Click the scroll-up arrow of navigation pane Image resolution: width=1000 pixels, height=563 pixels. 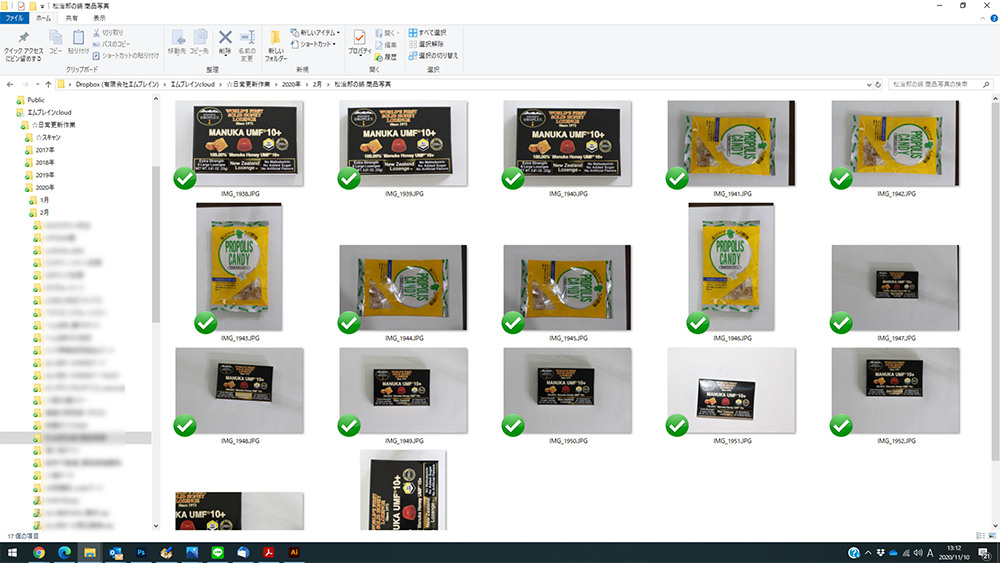click(x=156, y=99)
